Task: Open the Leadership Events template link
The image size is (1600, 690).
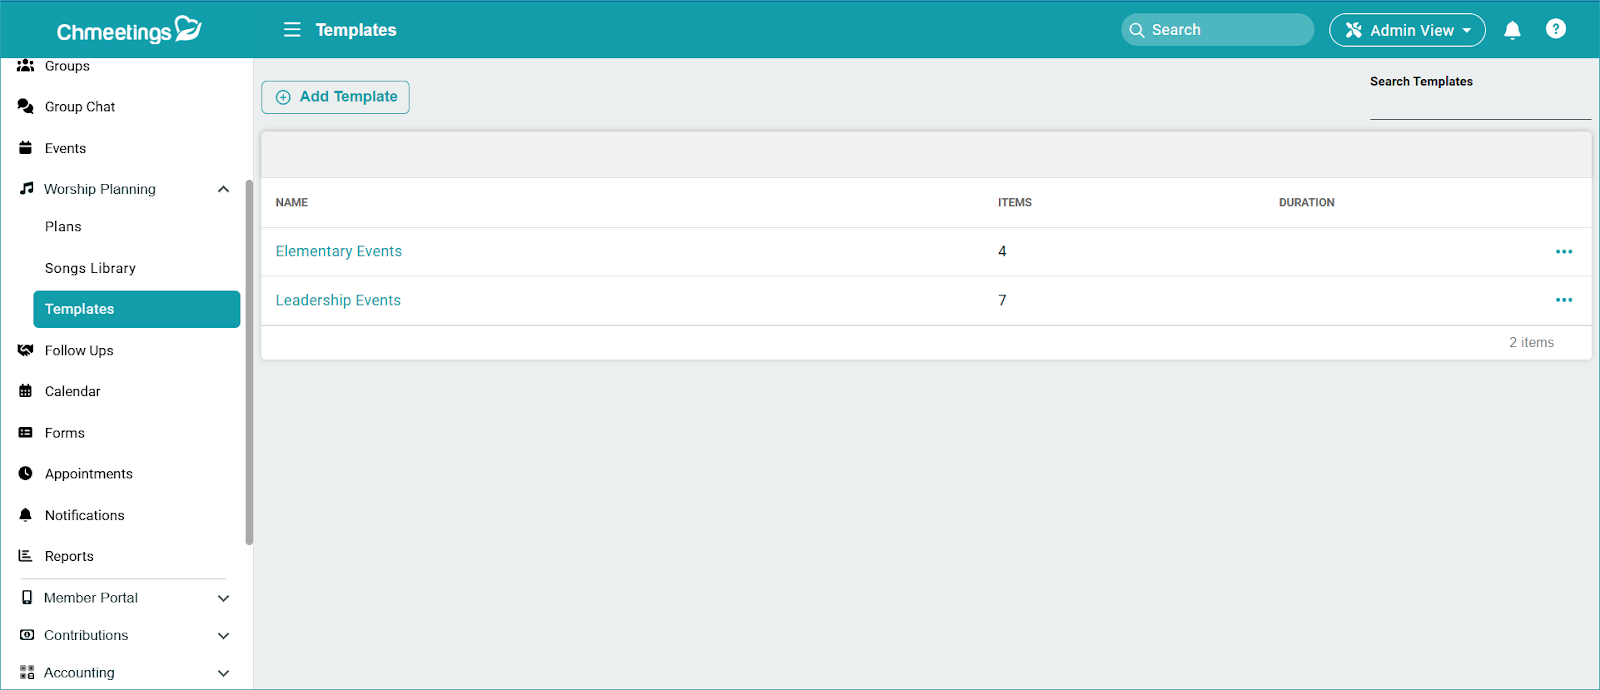Action: click(x=338, y=300)
